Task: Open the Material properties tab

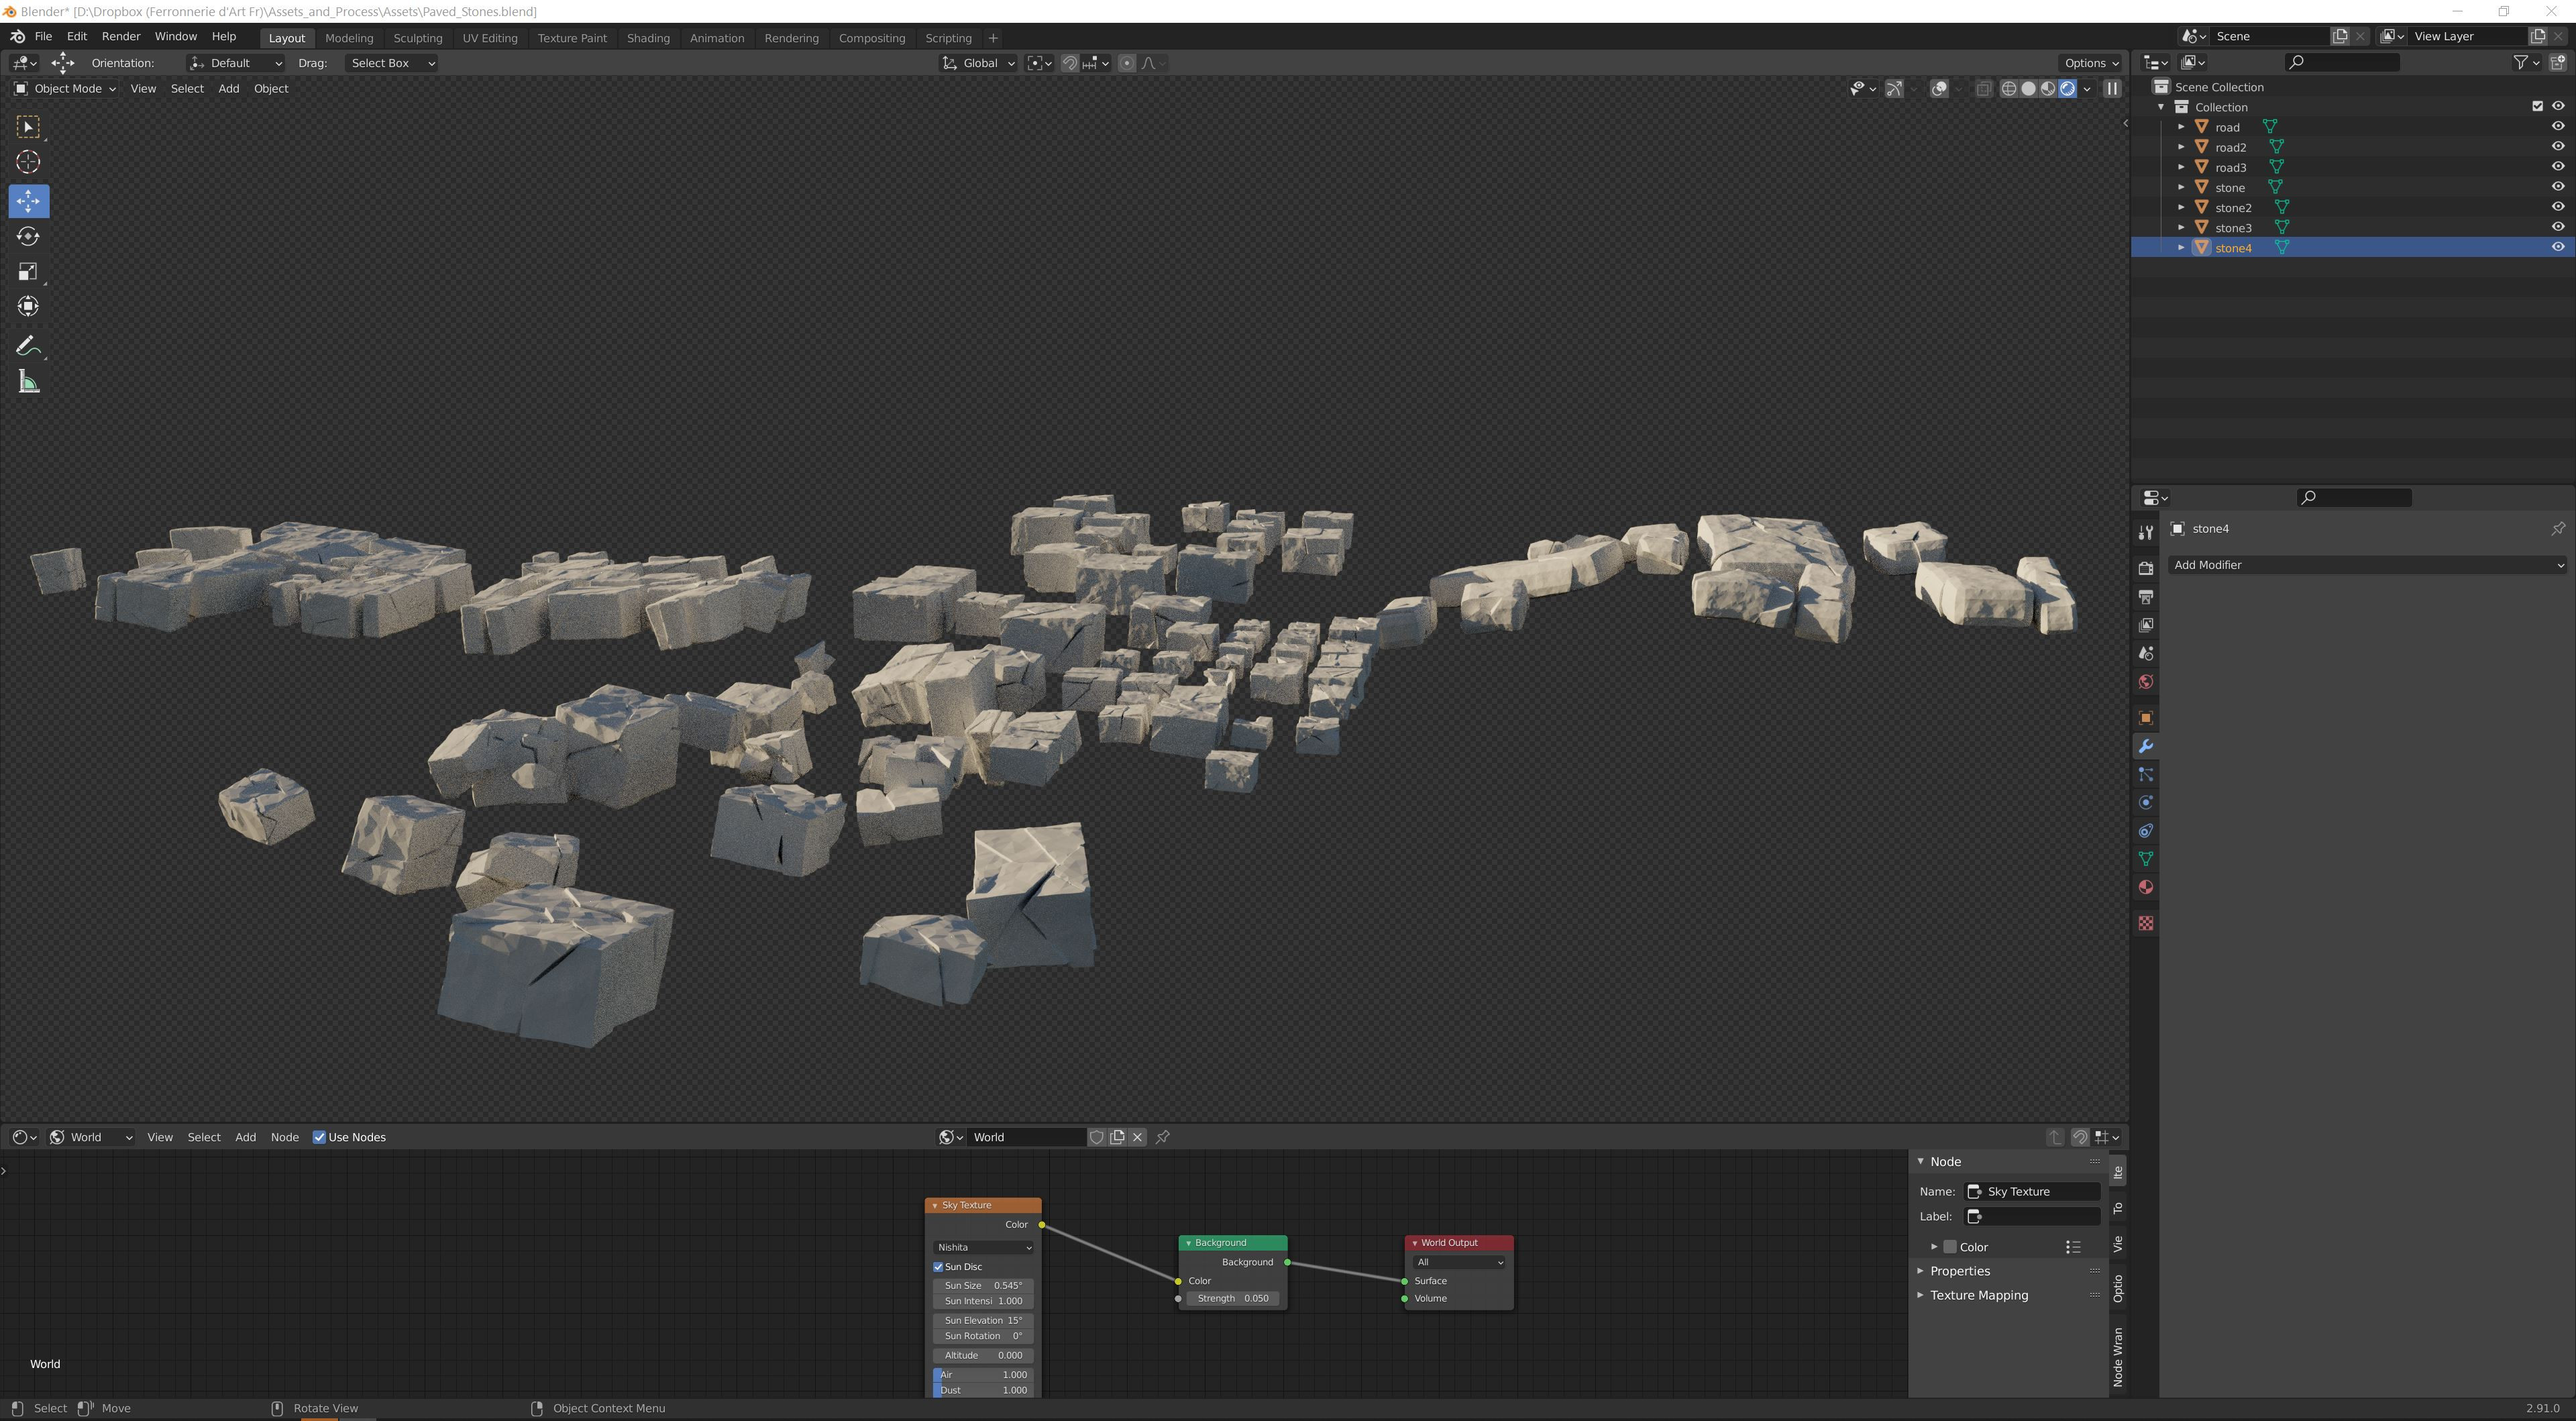Action: (2146, 888)
